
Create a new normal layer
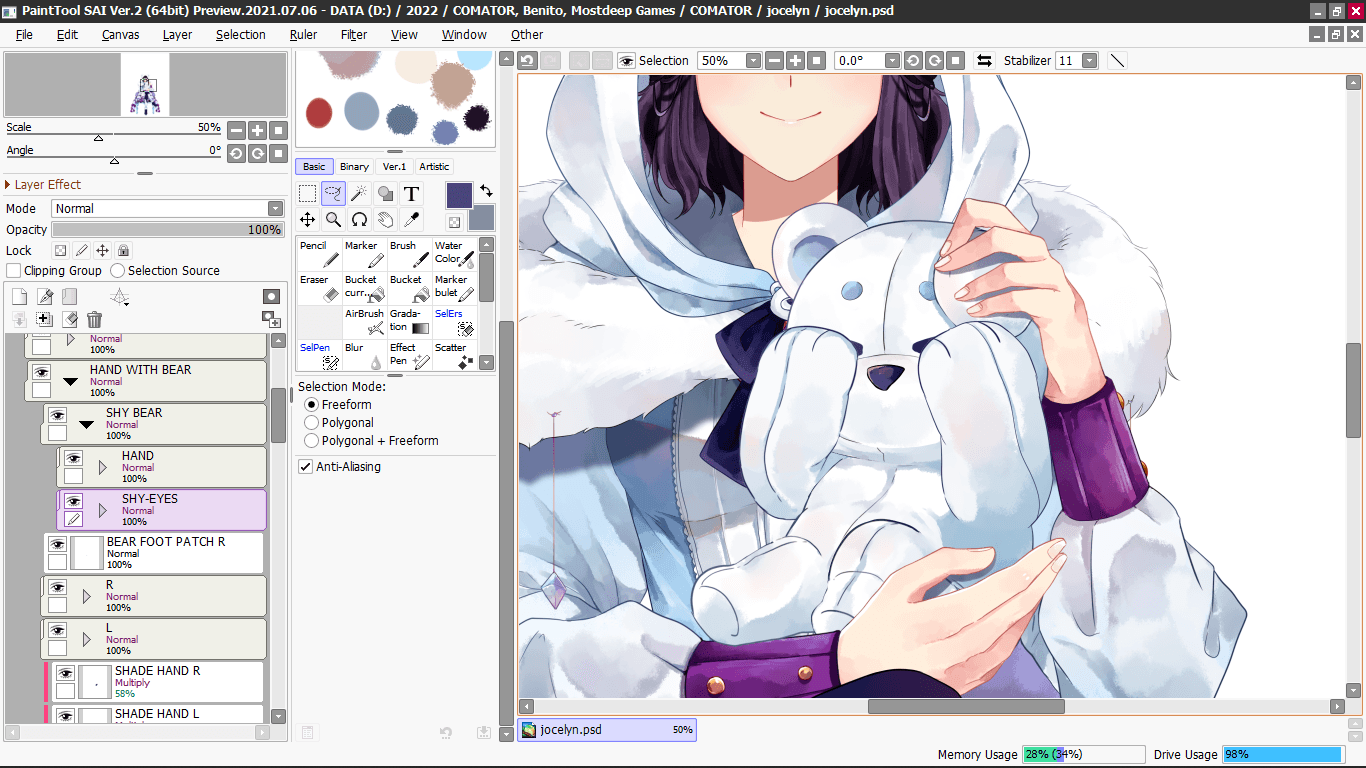(19, 296)
